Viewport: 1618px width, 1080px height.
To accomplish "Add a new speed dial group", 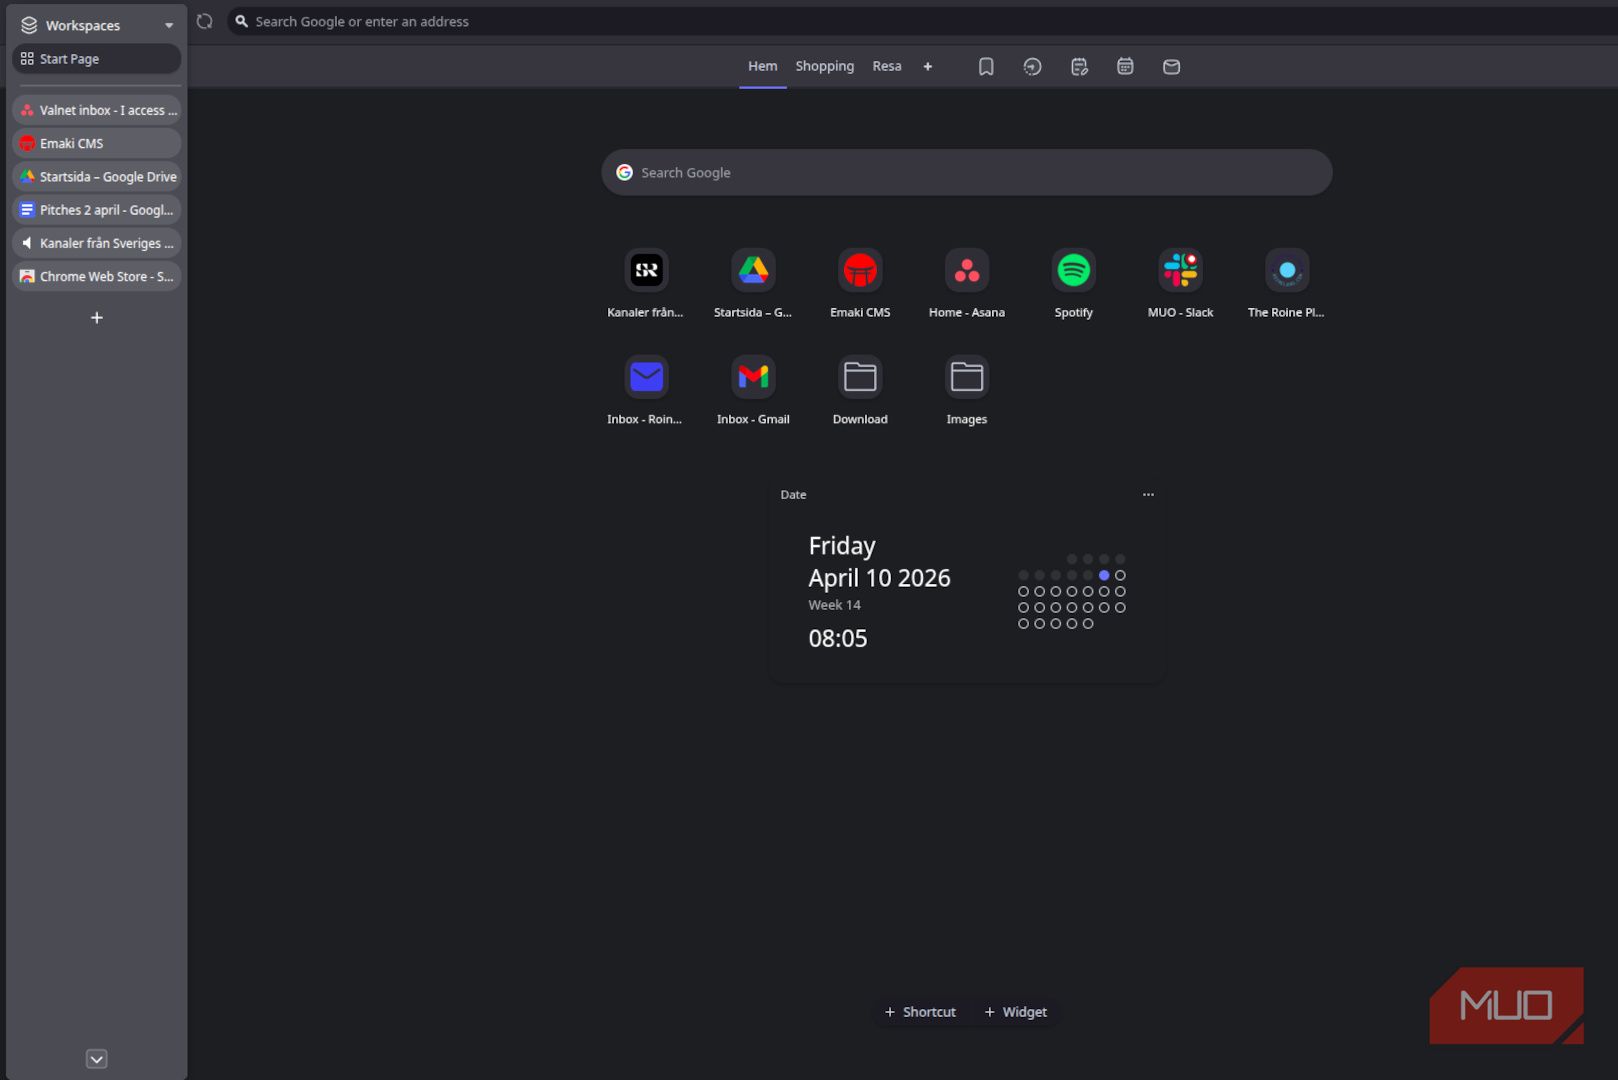I will (x=928, y=66).
